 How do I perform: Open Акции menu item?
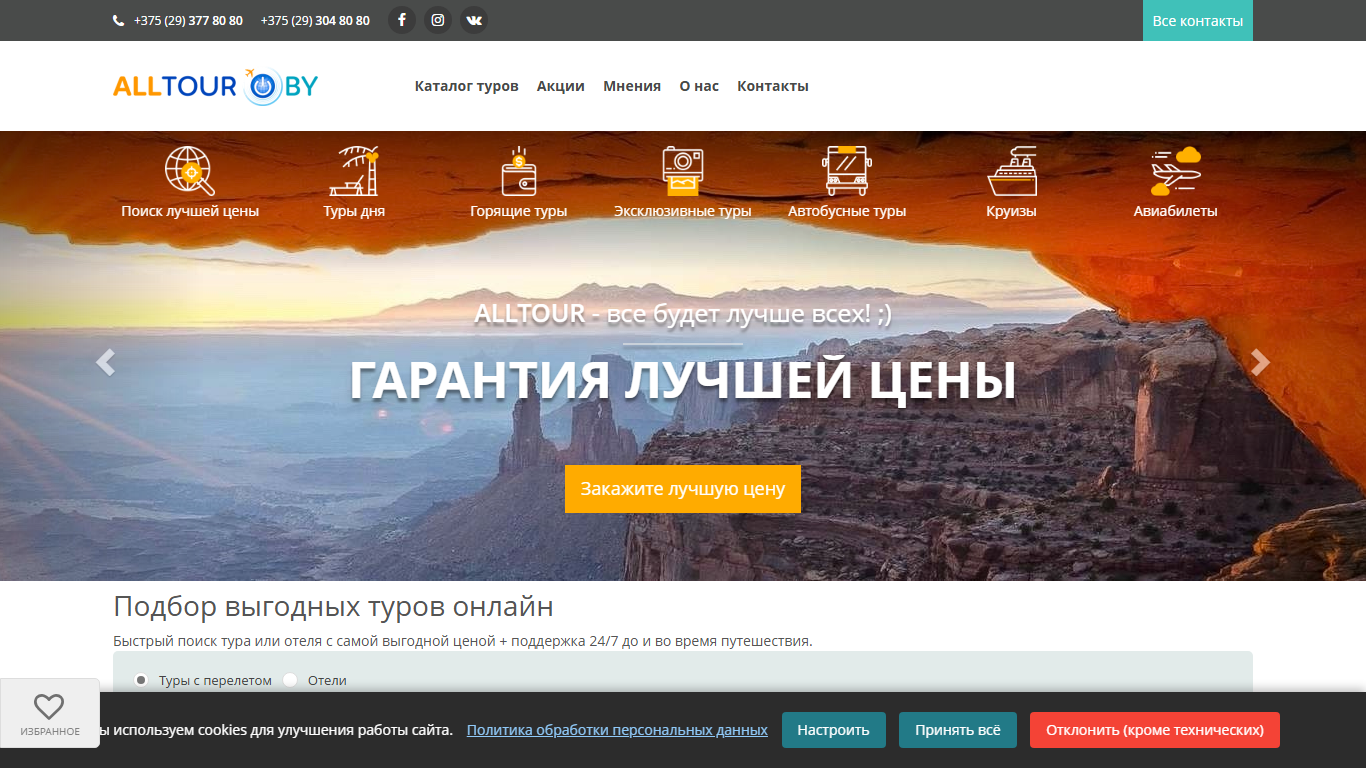tap(561, 86)
